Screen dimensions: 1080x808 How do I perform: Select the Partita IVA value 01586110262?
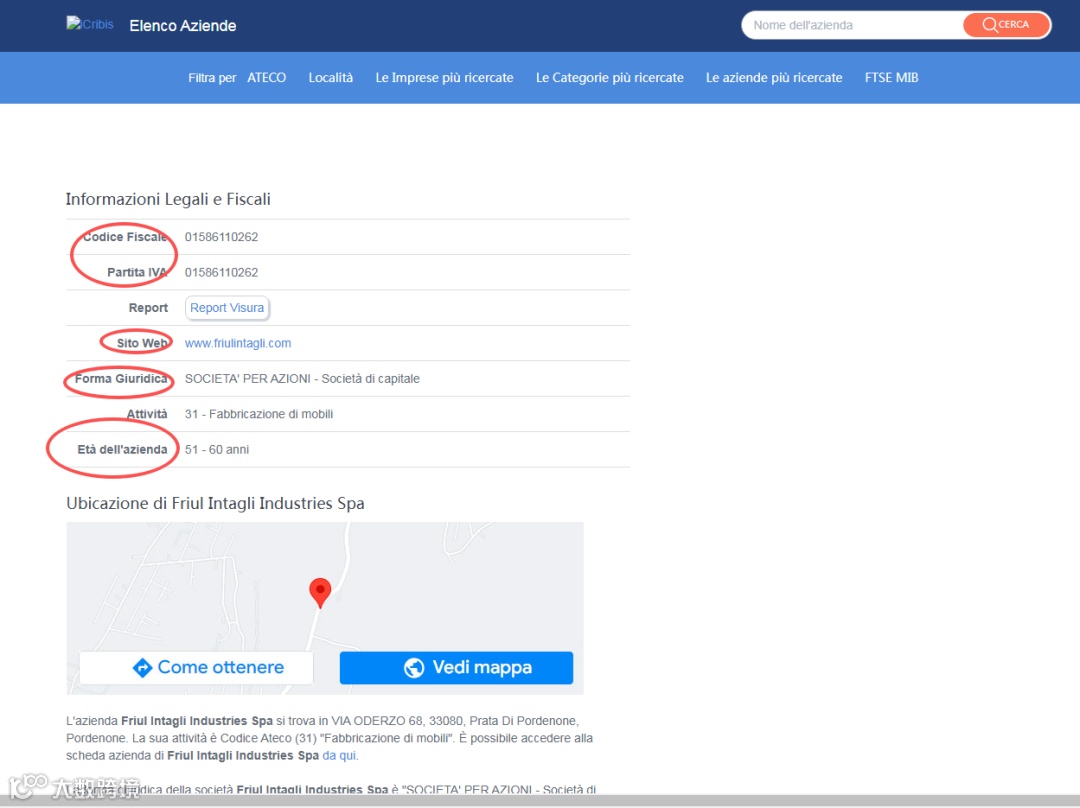[x=221, y=273]
